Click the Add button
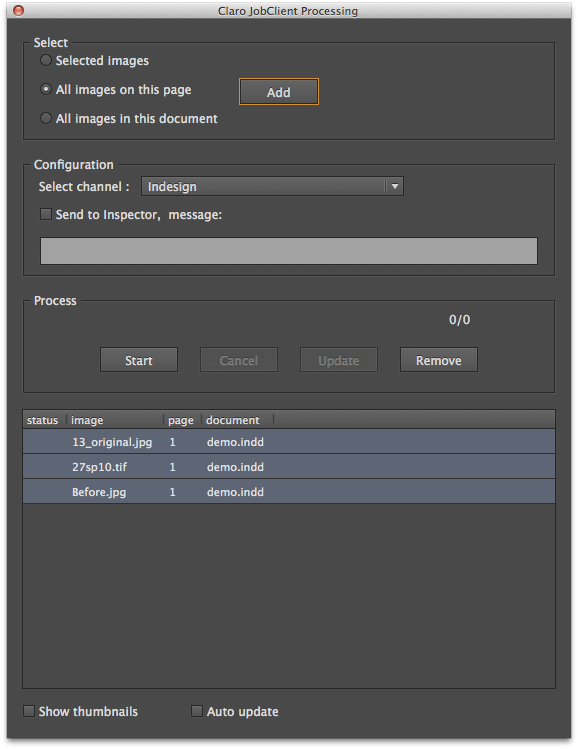The image size is (578, 749). click(278, 92)
